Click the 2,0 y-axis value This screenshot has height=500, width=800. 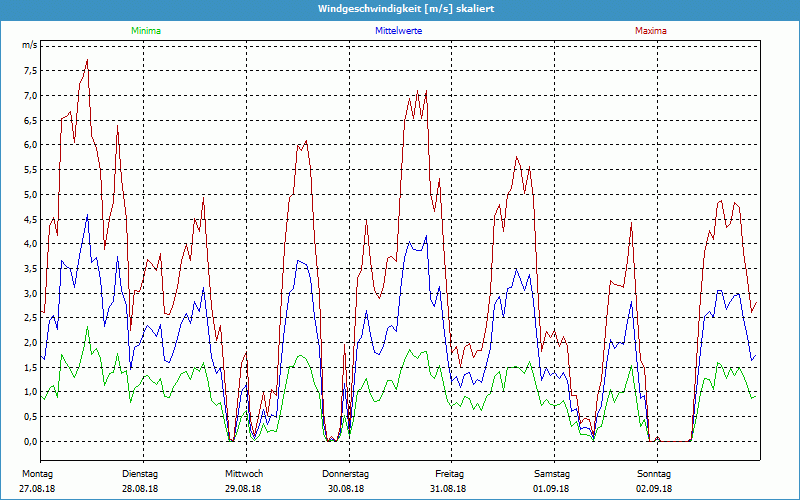pyautogui.click(x=30, y=343)
